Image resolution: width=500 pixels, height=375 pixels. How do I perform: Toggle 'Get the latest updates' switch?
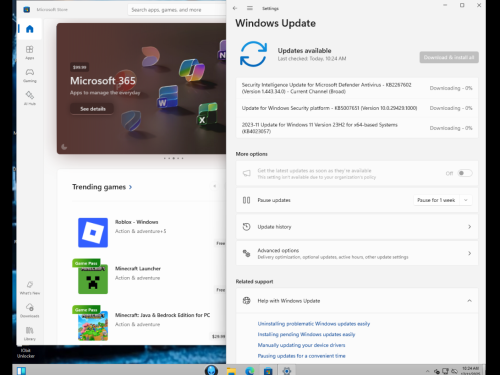(465, 173)
